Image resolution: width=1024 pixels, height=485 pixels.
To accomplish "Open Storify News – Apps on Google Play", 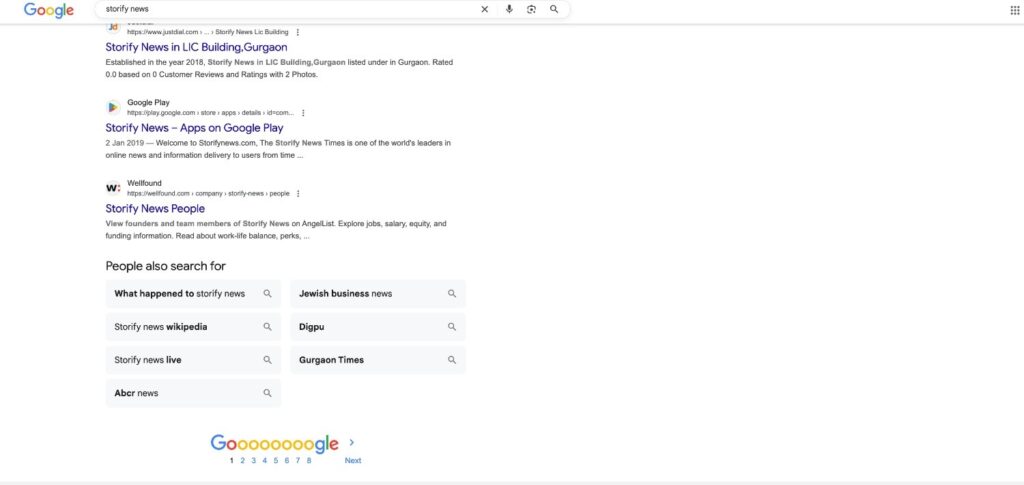I will [x=194, y=128].
